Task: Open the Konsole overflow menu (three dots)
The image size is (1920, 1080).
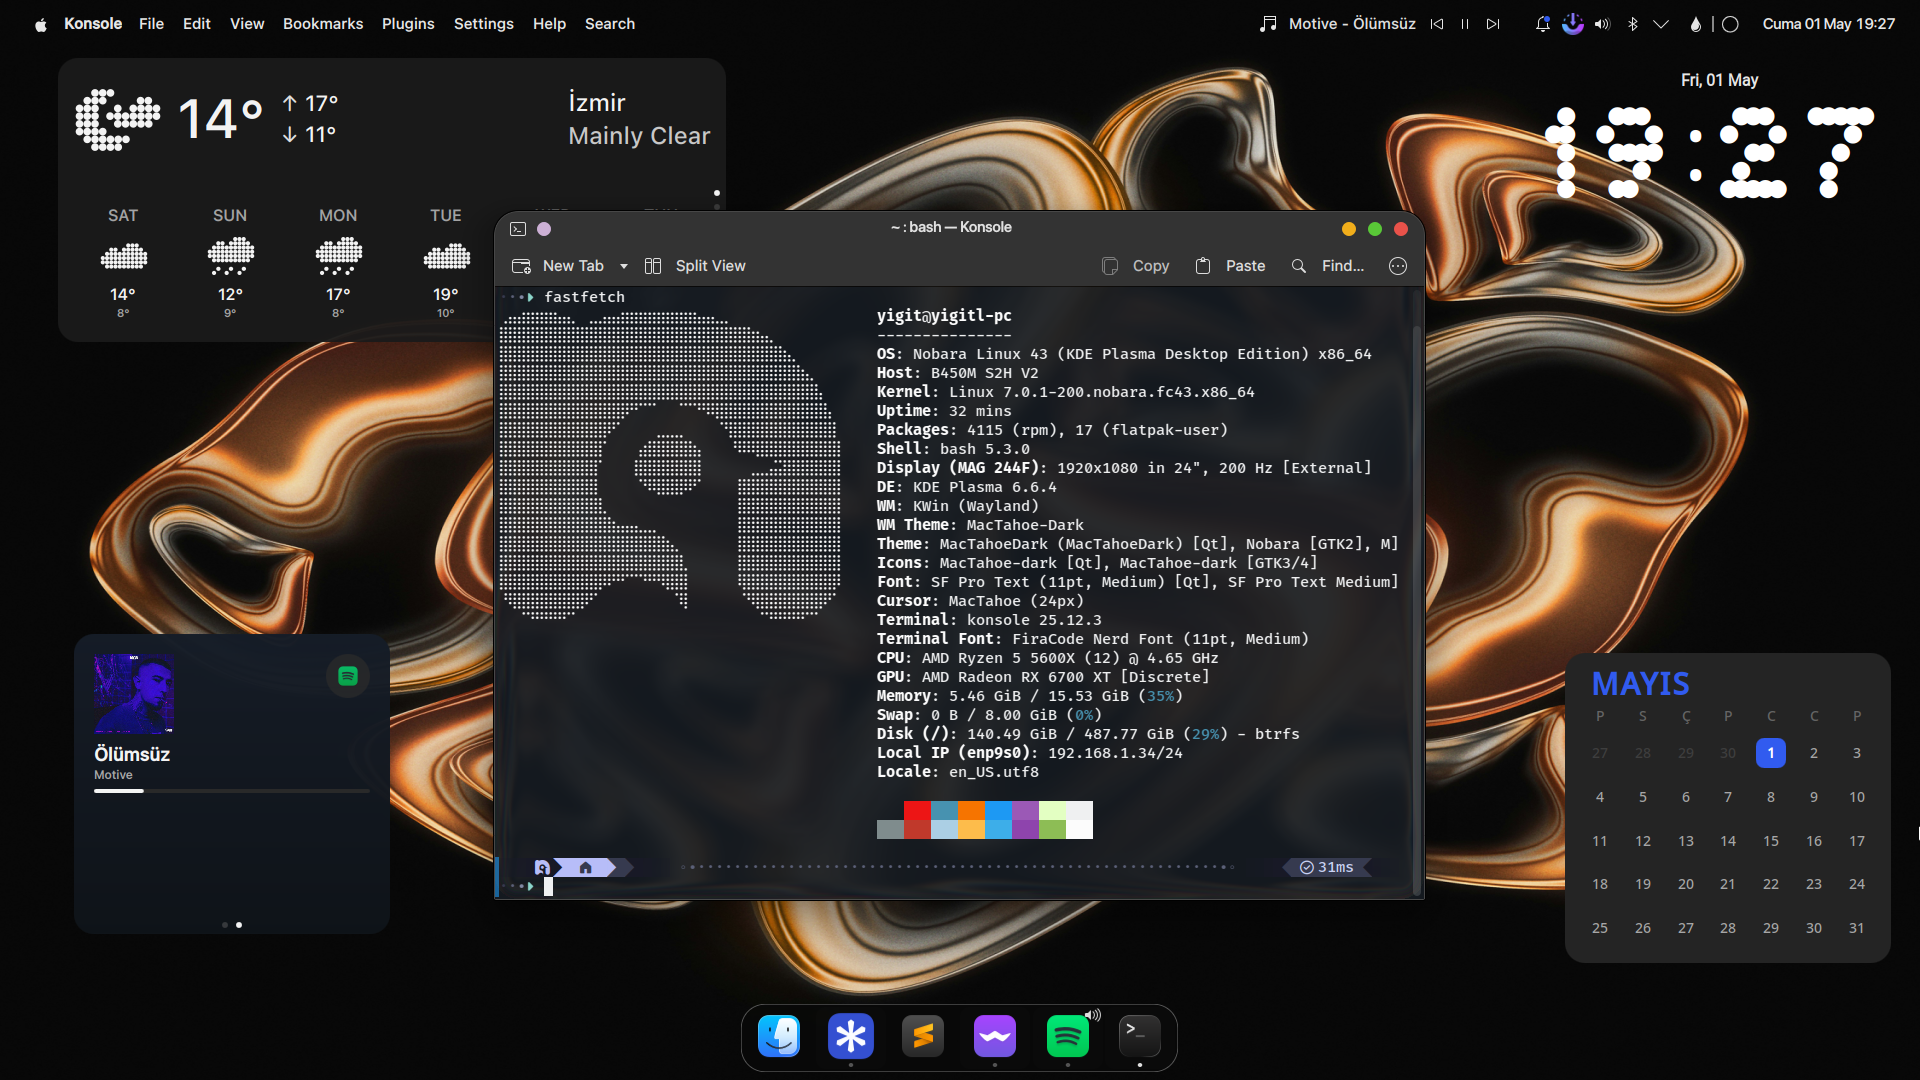Action: [x=1398, y=266]
